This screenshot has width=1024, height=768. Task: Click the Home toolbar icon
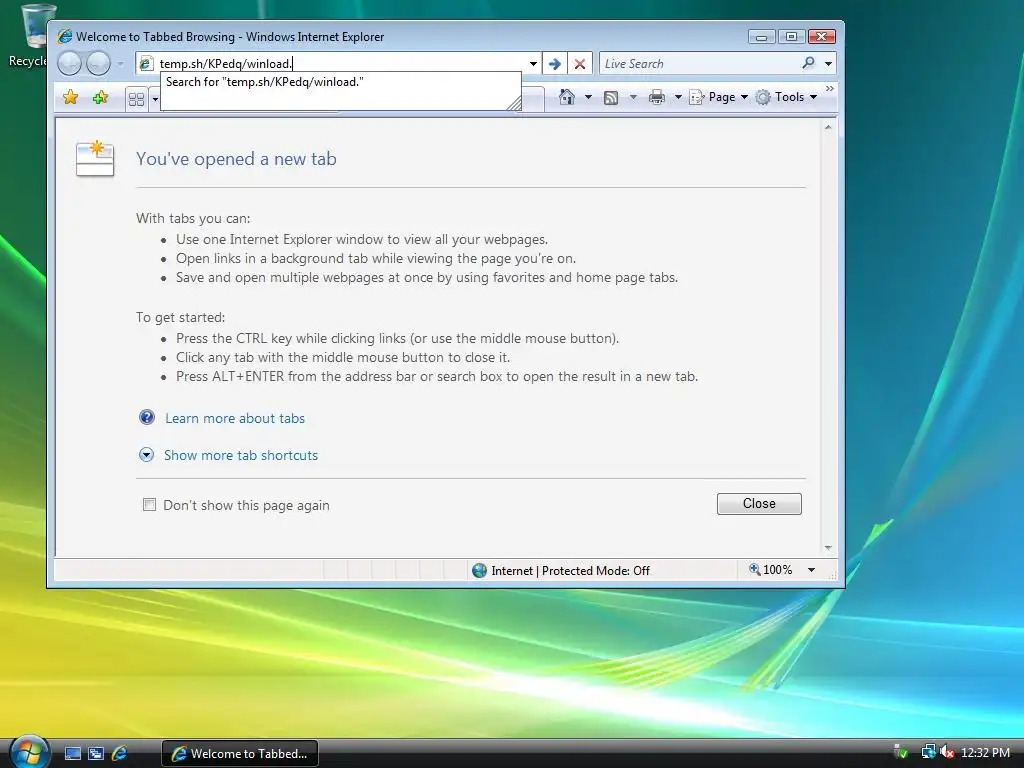pos(567,97)
